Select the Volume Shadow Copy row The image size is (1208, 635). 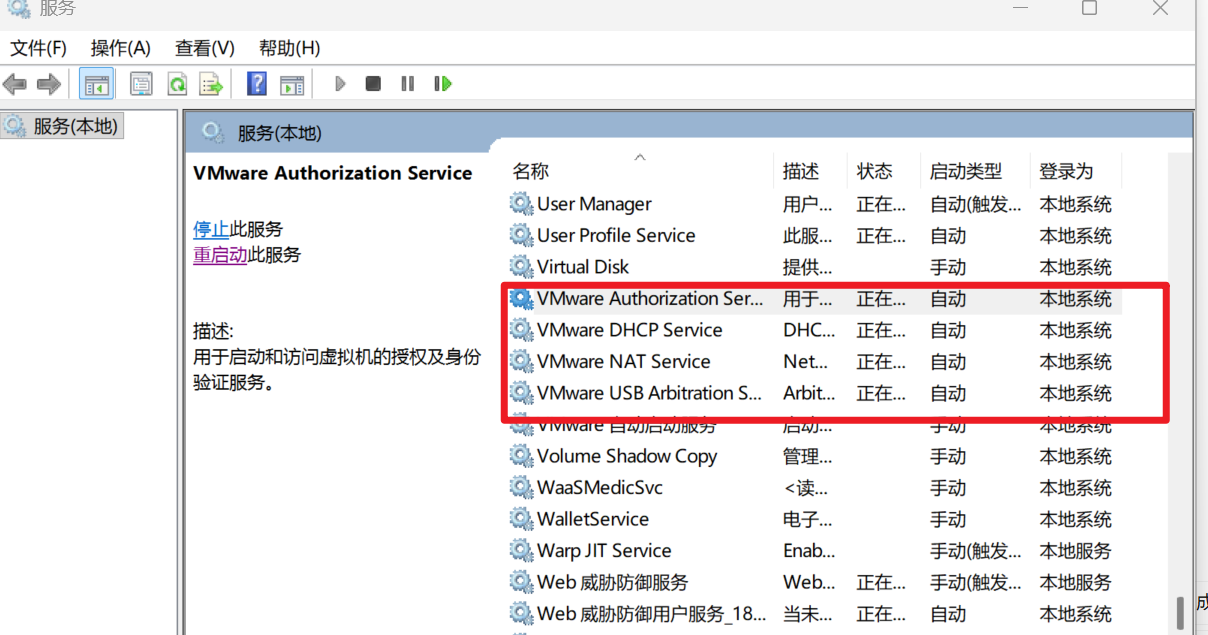click(814, 456)
